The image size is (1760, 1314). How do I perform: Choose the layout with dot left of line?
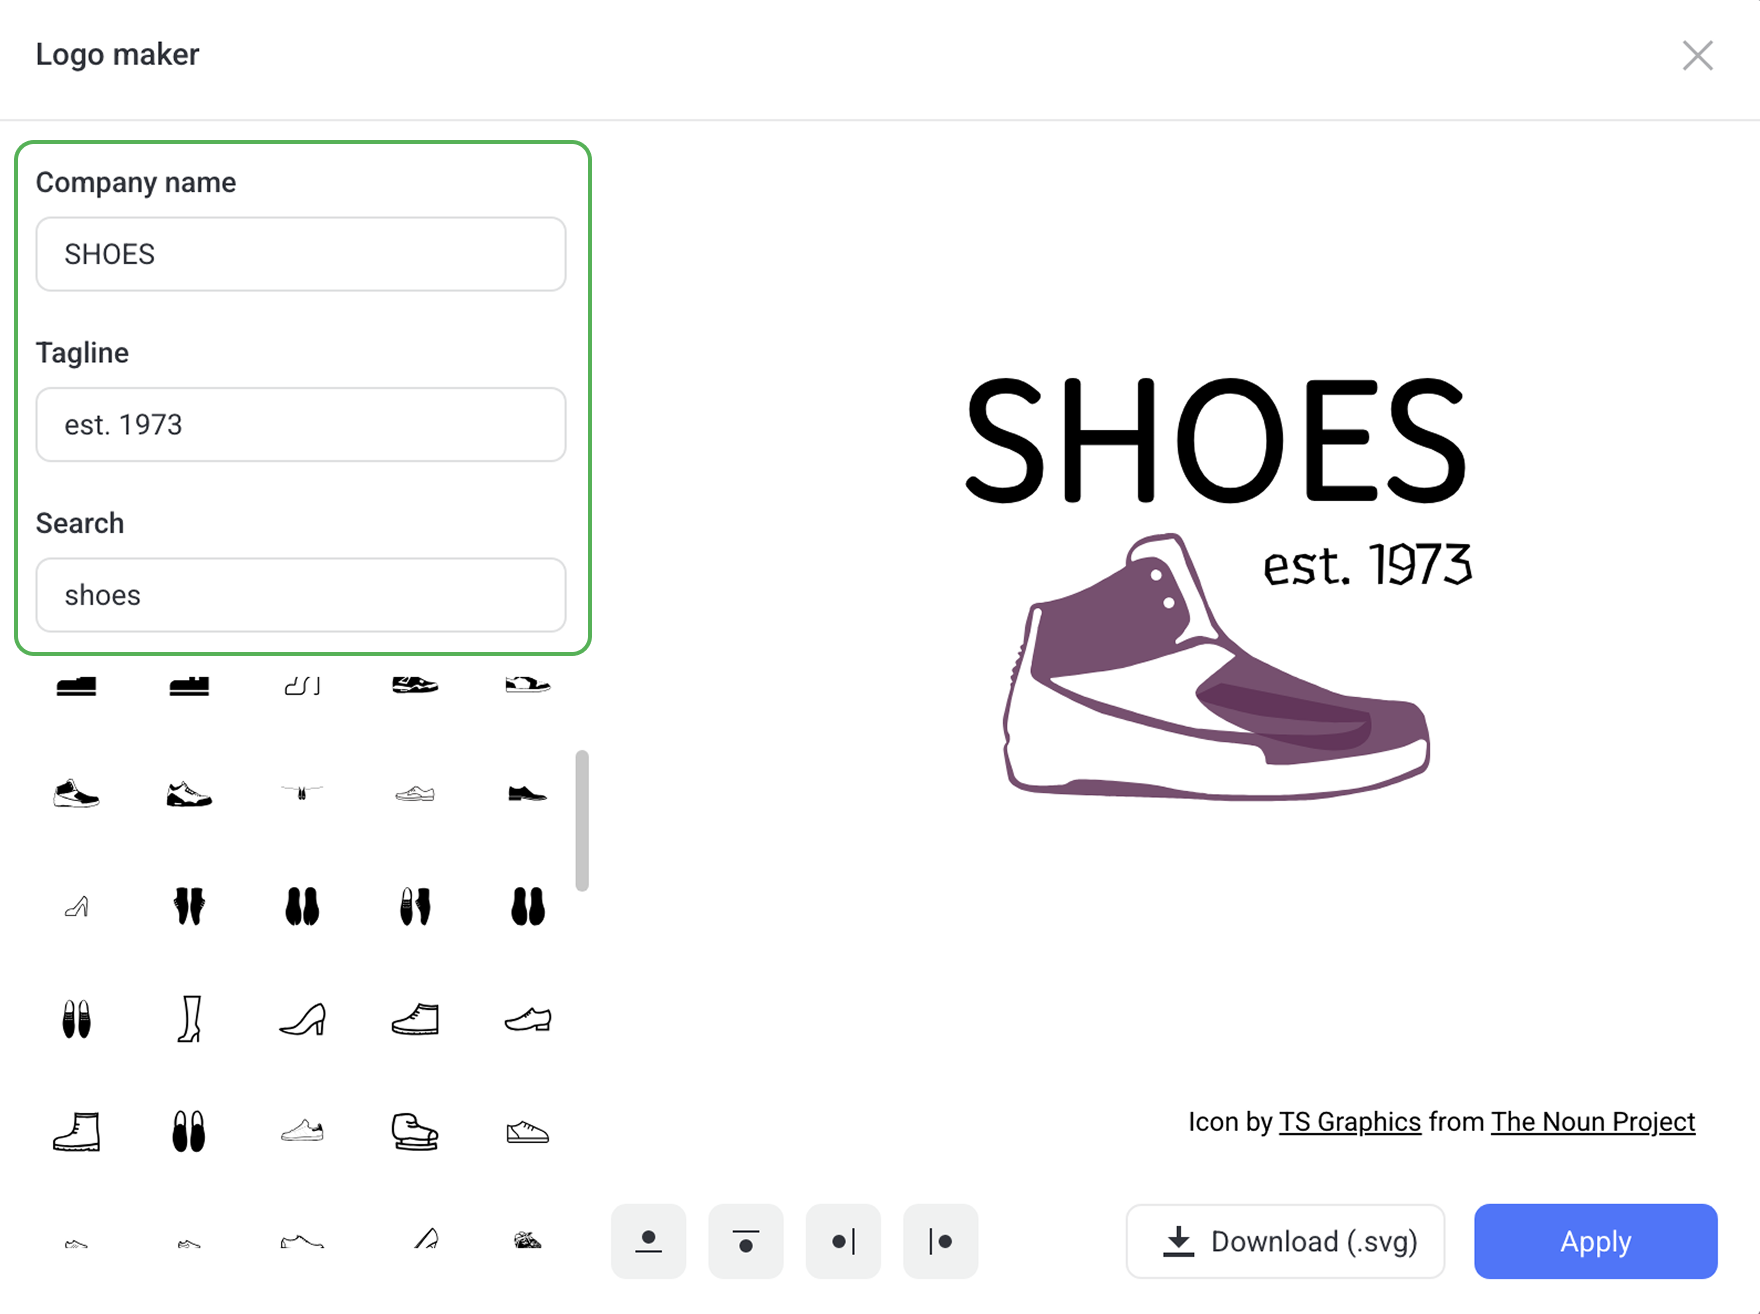(x=843, y=1241)
